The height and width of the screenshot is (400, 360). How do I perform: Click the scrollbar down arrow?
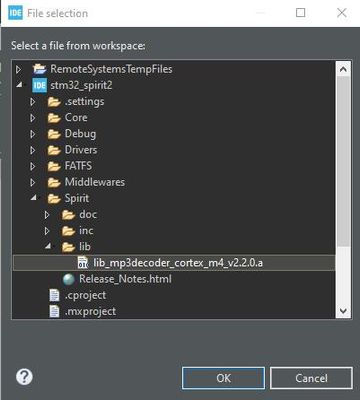click(343, 311)
